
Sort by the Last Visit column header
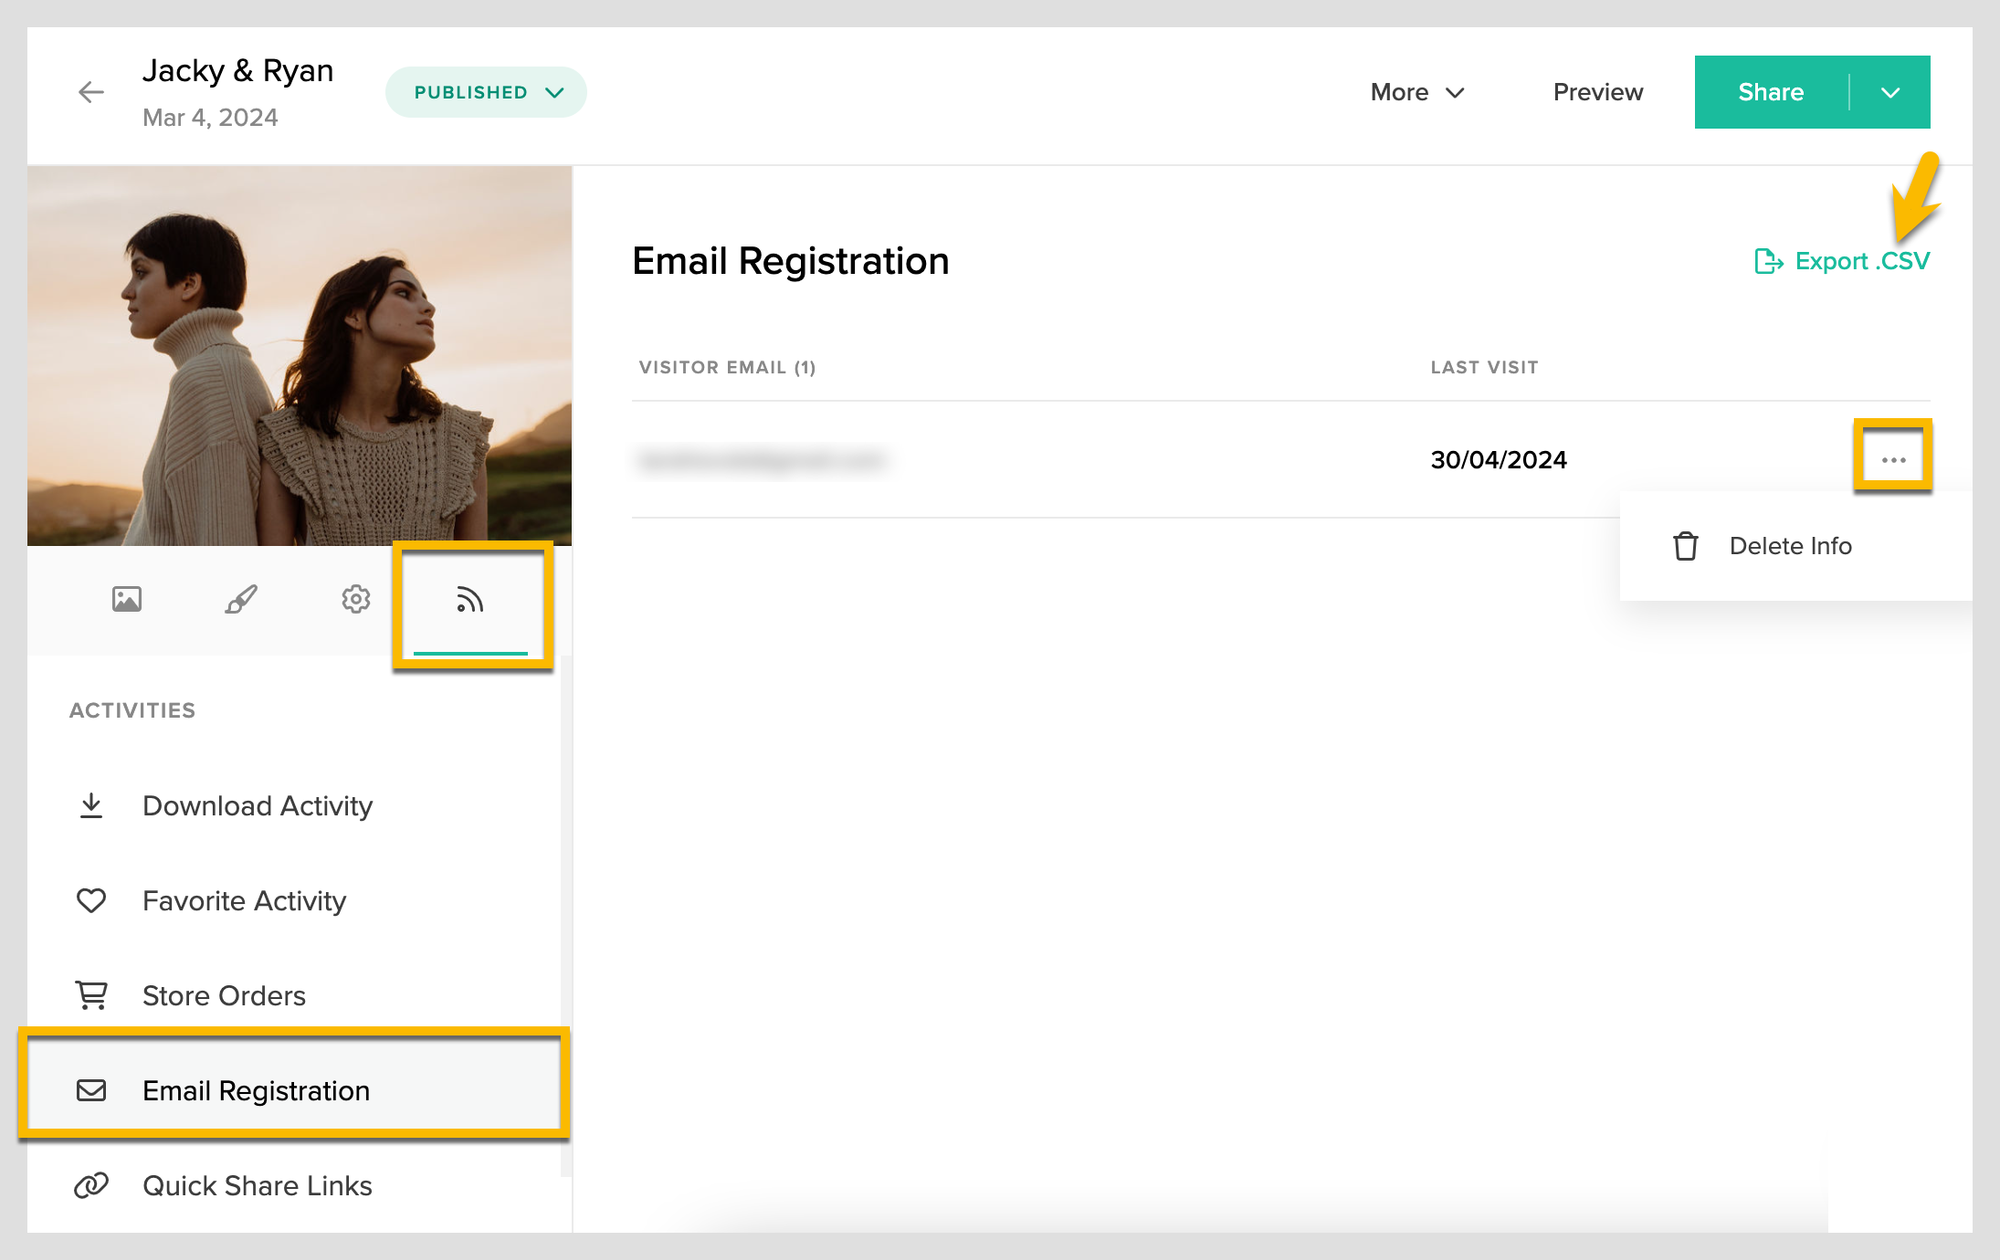click(1483, 367)
